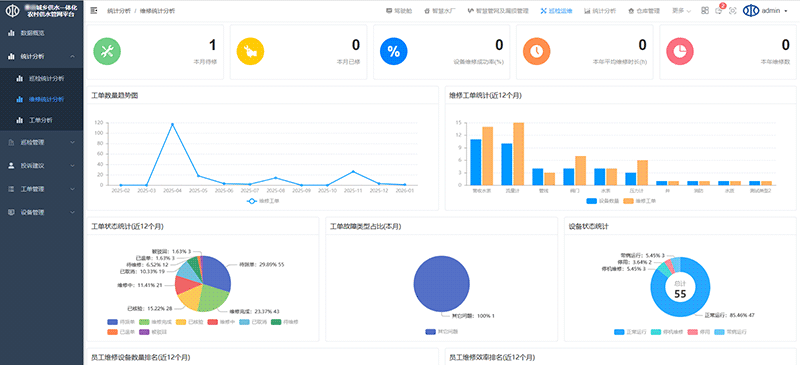Click the orange clock icon card
Viewport: 800px width, 365px height.
[x=537, y=51]
